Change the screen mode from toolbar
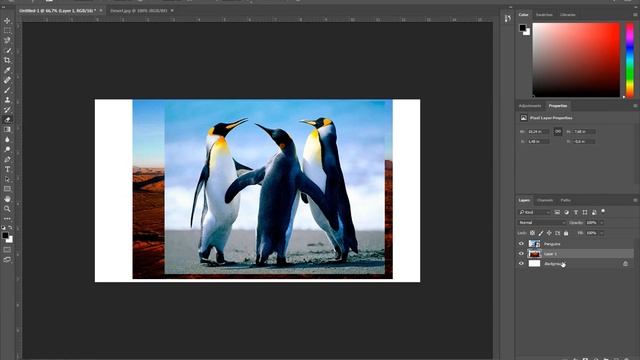Screen dimensions: 640x360 click(7, 260)
